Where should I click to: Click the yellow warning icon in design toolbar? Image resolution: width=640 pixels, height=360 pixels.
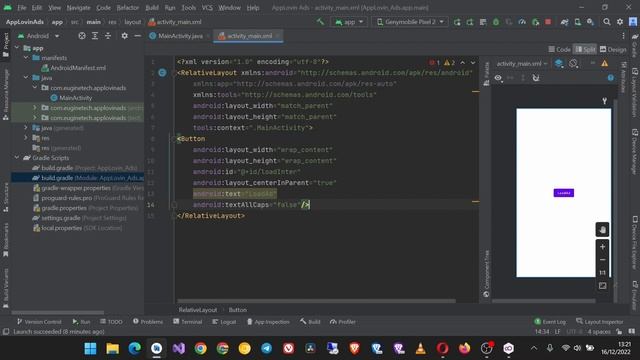point(604,63)
